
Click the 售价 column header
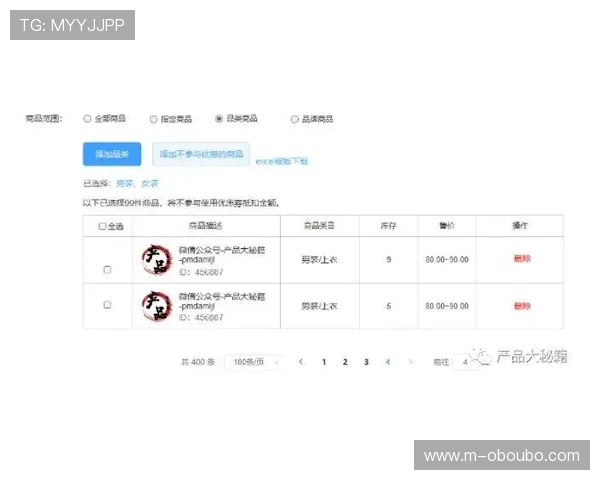tap(447, 226)
